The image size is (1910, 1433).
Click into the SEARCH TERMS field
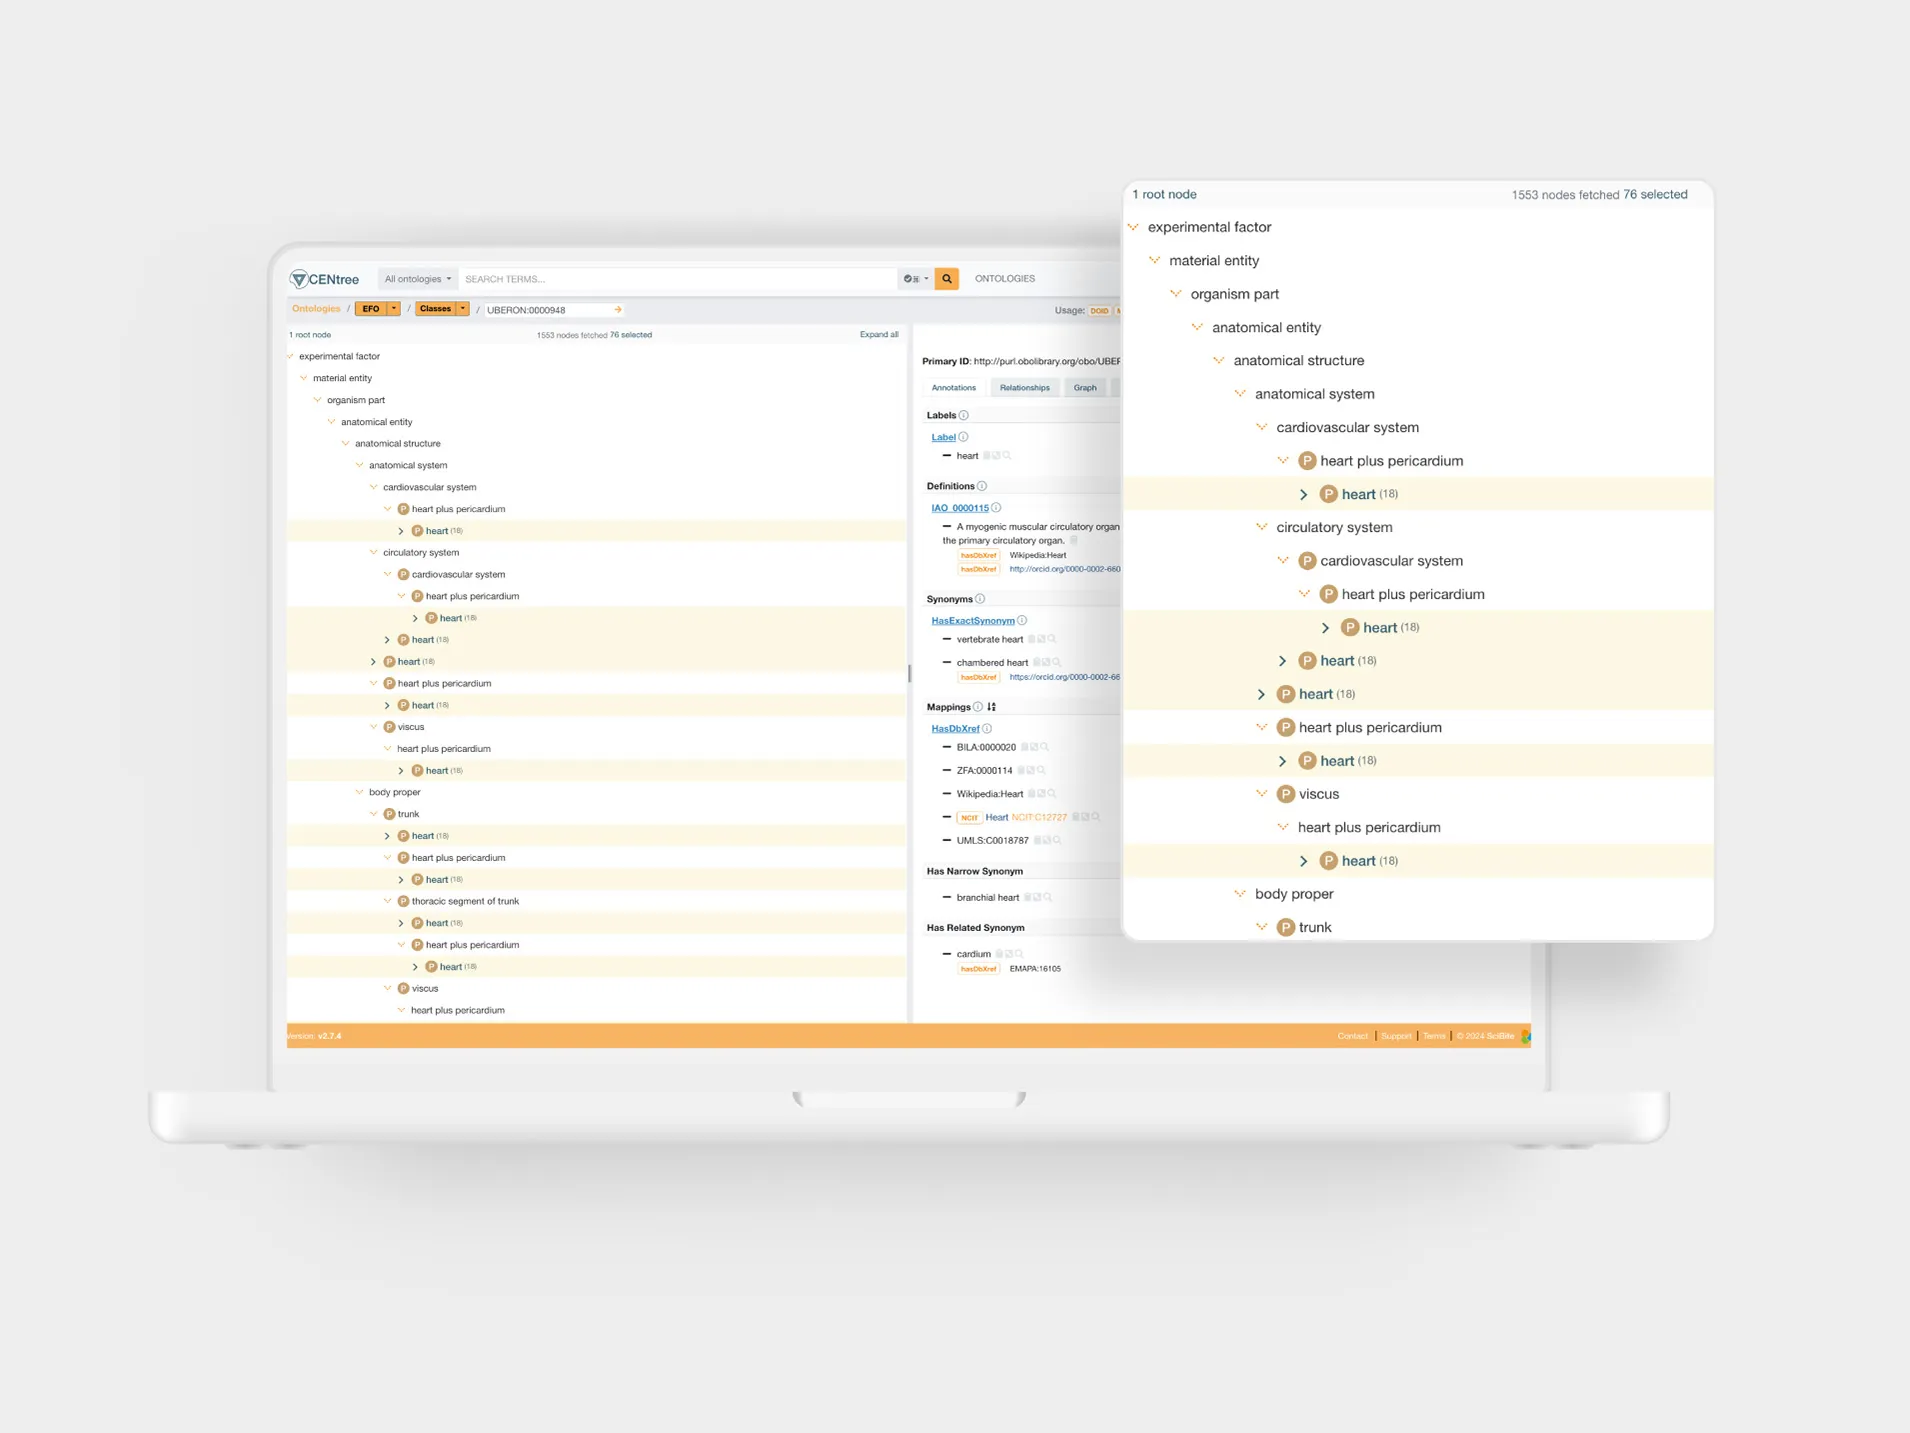(x=680, y=279)
